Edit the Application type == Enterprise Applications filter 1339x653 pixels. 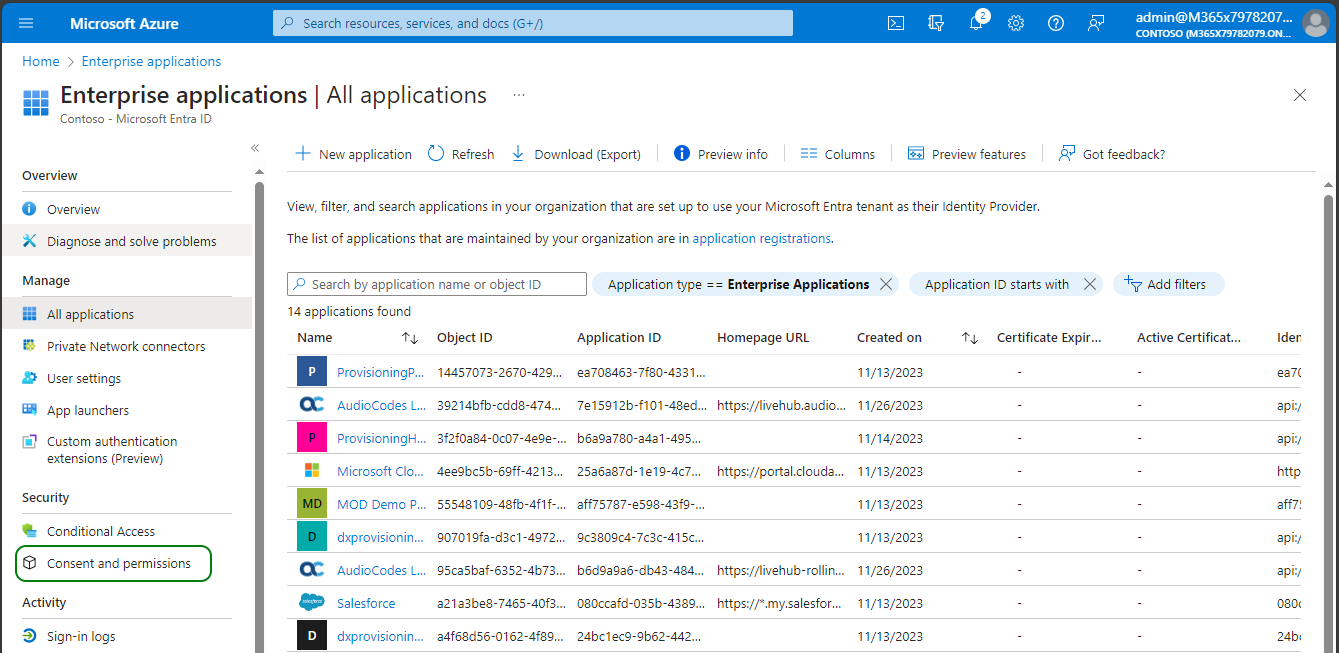[x=738, y=284]
